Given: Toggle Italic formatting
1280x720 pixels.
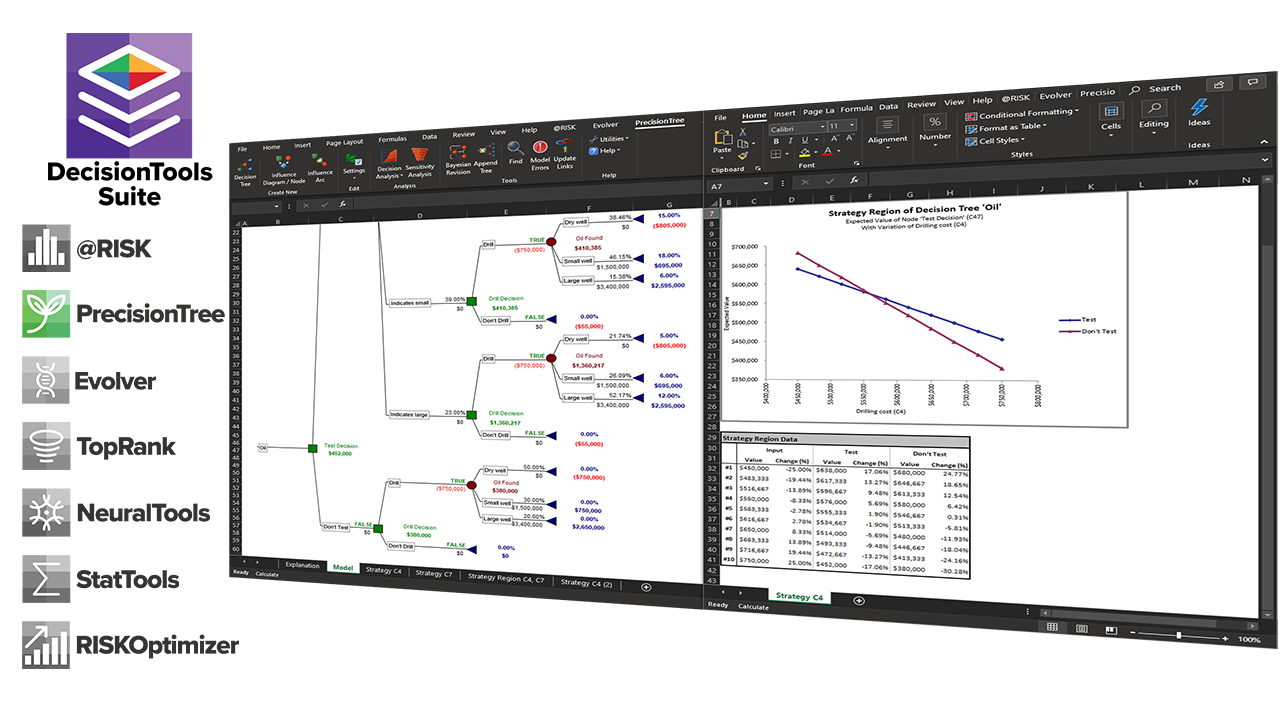Looking at the screenshot, I should coord(791,140).
